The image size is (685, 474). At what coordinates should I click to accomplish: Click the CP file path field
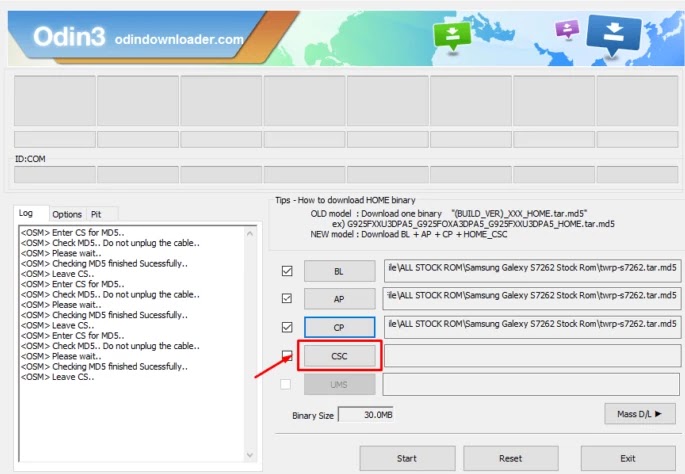pos(532,327)
